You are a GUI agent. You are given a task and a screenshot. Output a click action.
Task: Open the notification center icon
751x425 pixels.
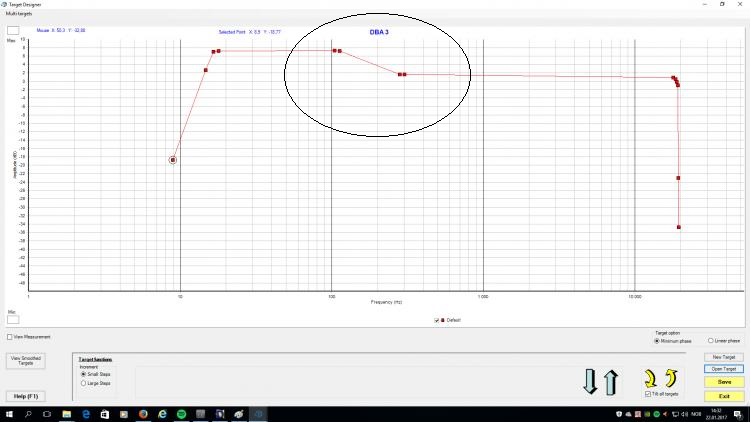click(x=738, y=414)
